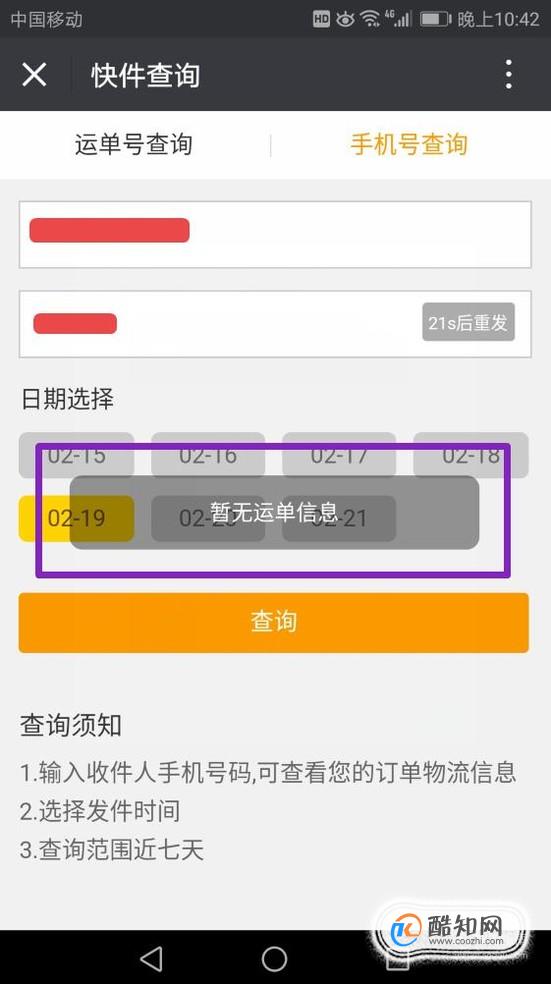Select the 02-17 date option
The height and width of the screenshot is (984, 551).
click(339, 455)
